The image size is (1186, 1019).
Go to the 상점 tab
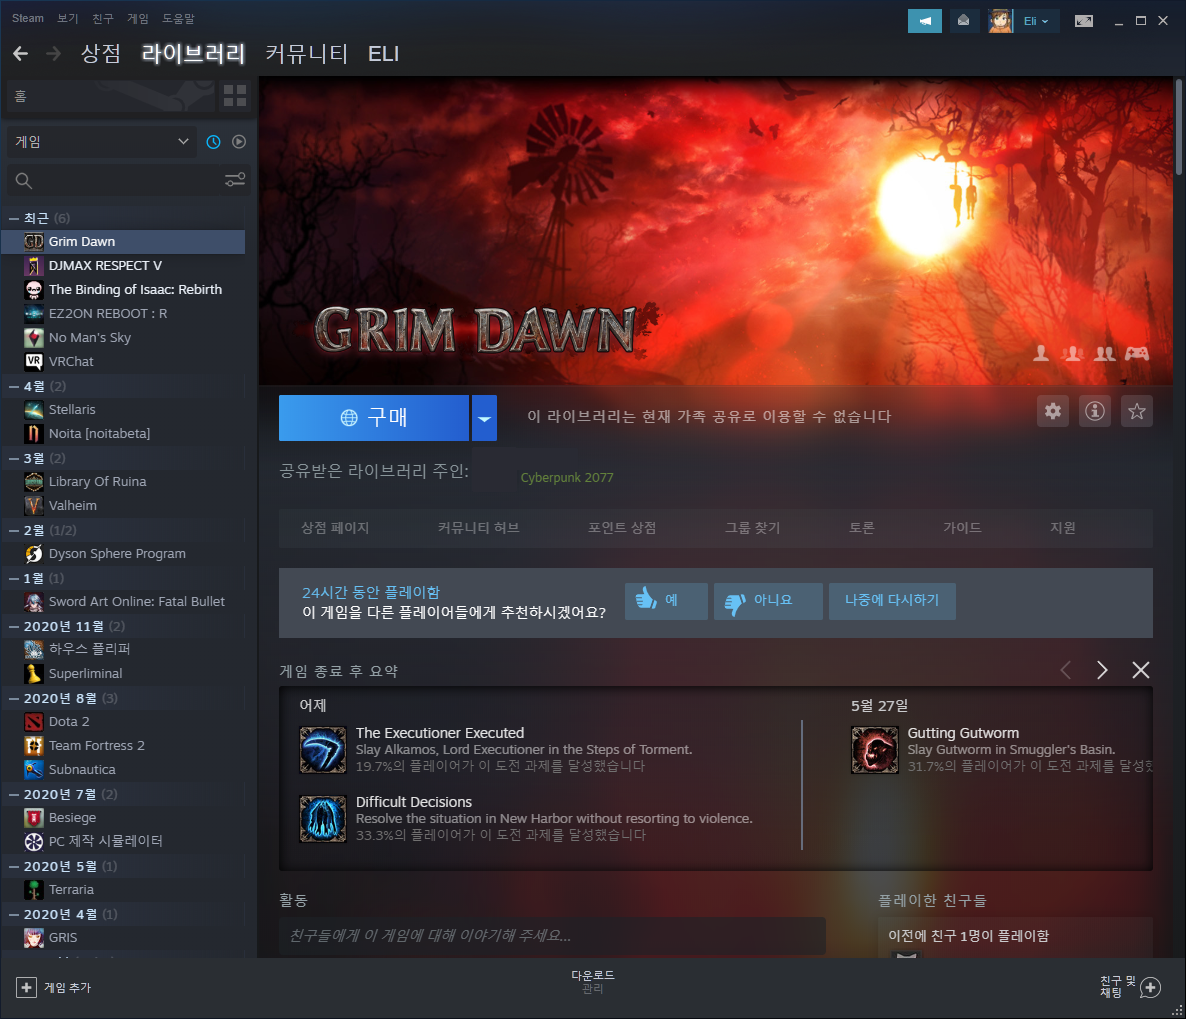(x=101, y=54)
